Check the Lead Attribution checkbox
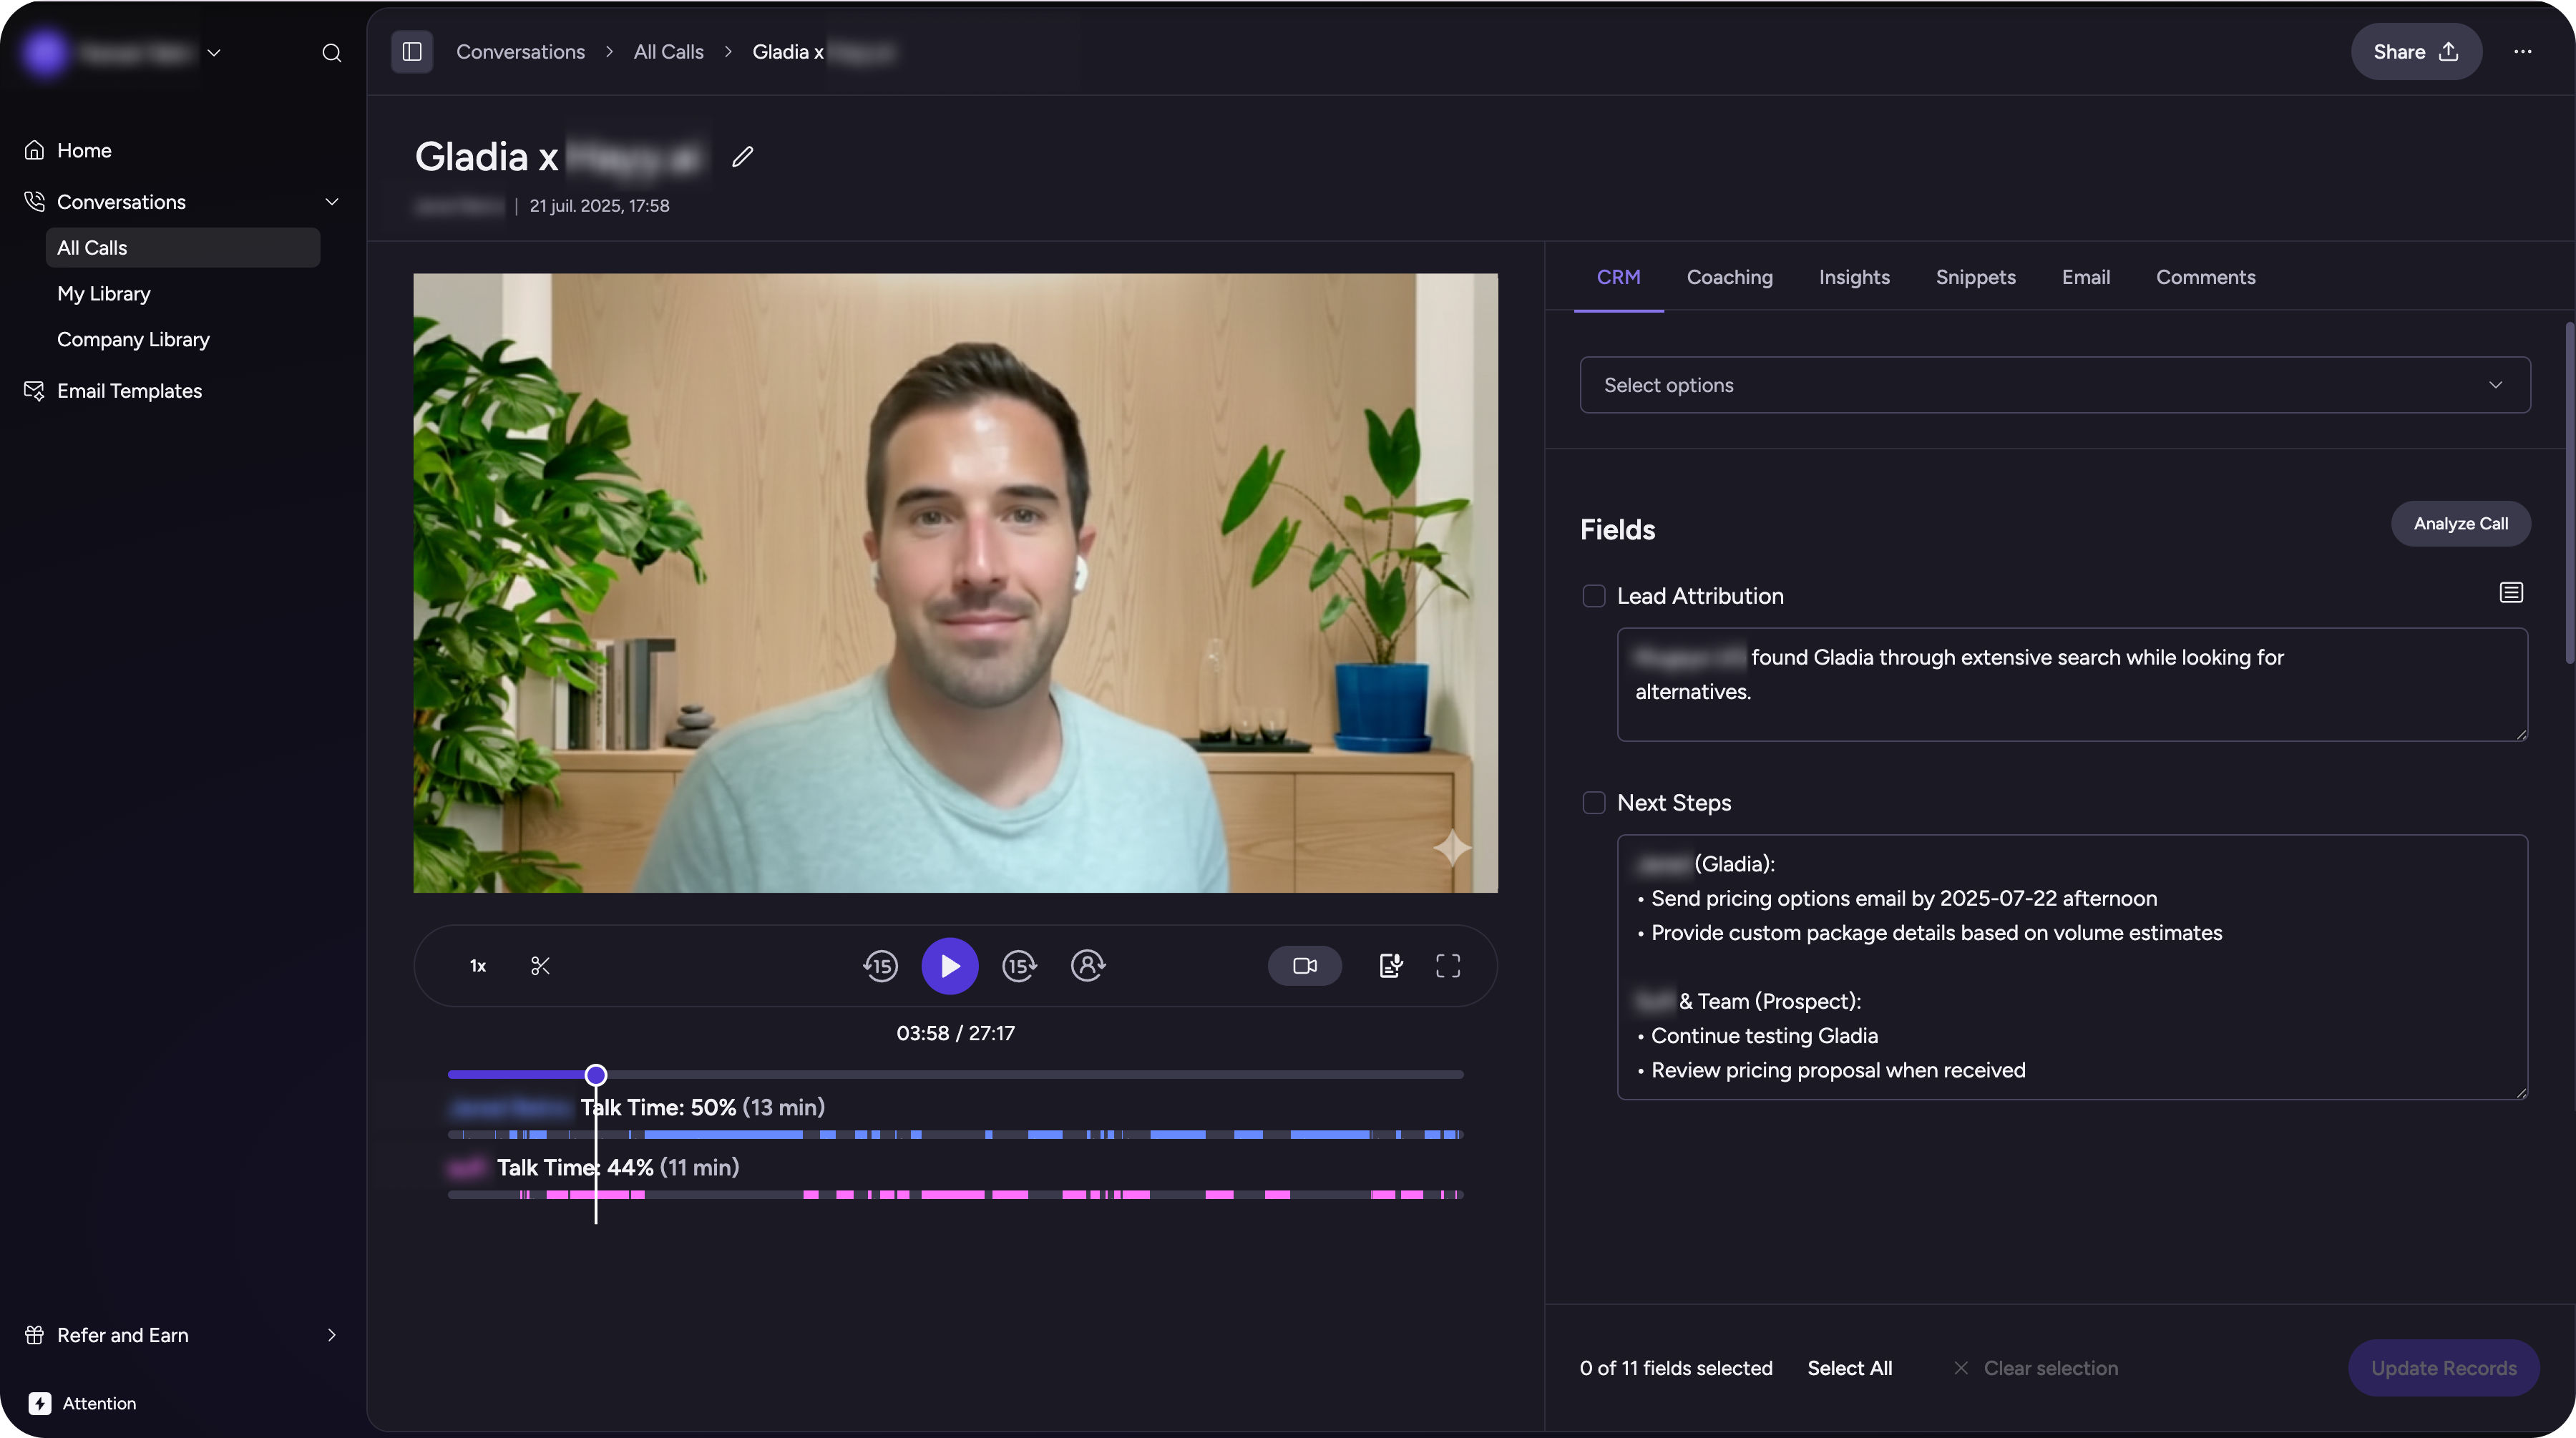The width and height of the screenshot is (2576, 1438). click(1594, 596)
